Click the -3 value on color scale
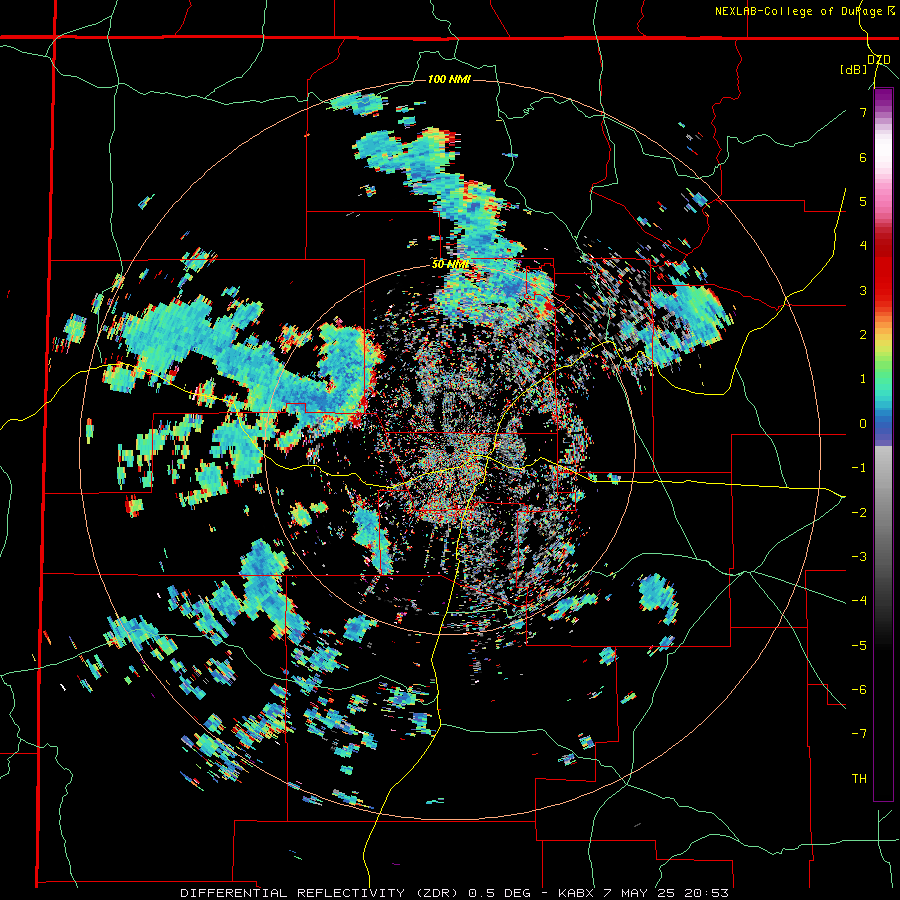The height and width of the screenshot is (900, 900). [859, 556]
